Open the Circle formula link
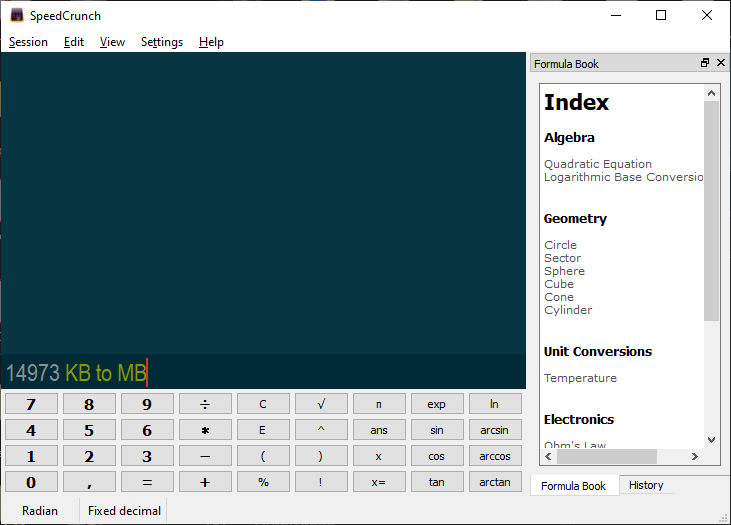Screen dimensions: 731x525 coord(560,245)
